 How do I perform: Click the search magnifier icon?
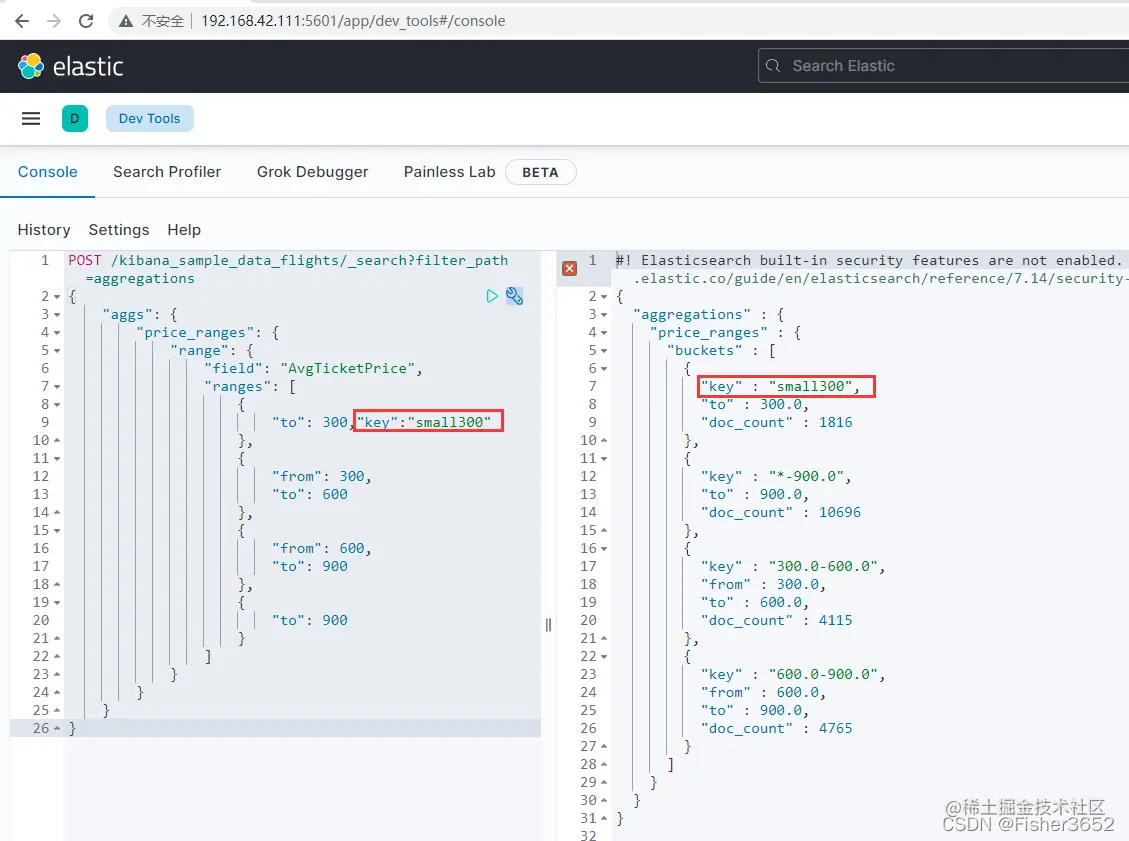(x=773, y=66)
